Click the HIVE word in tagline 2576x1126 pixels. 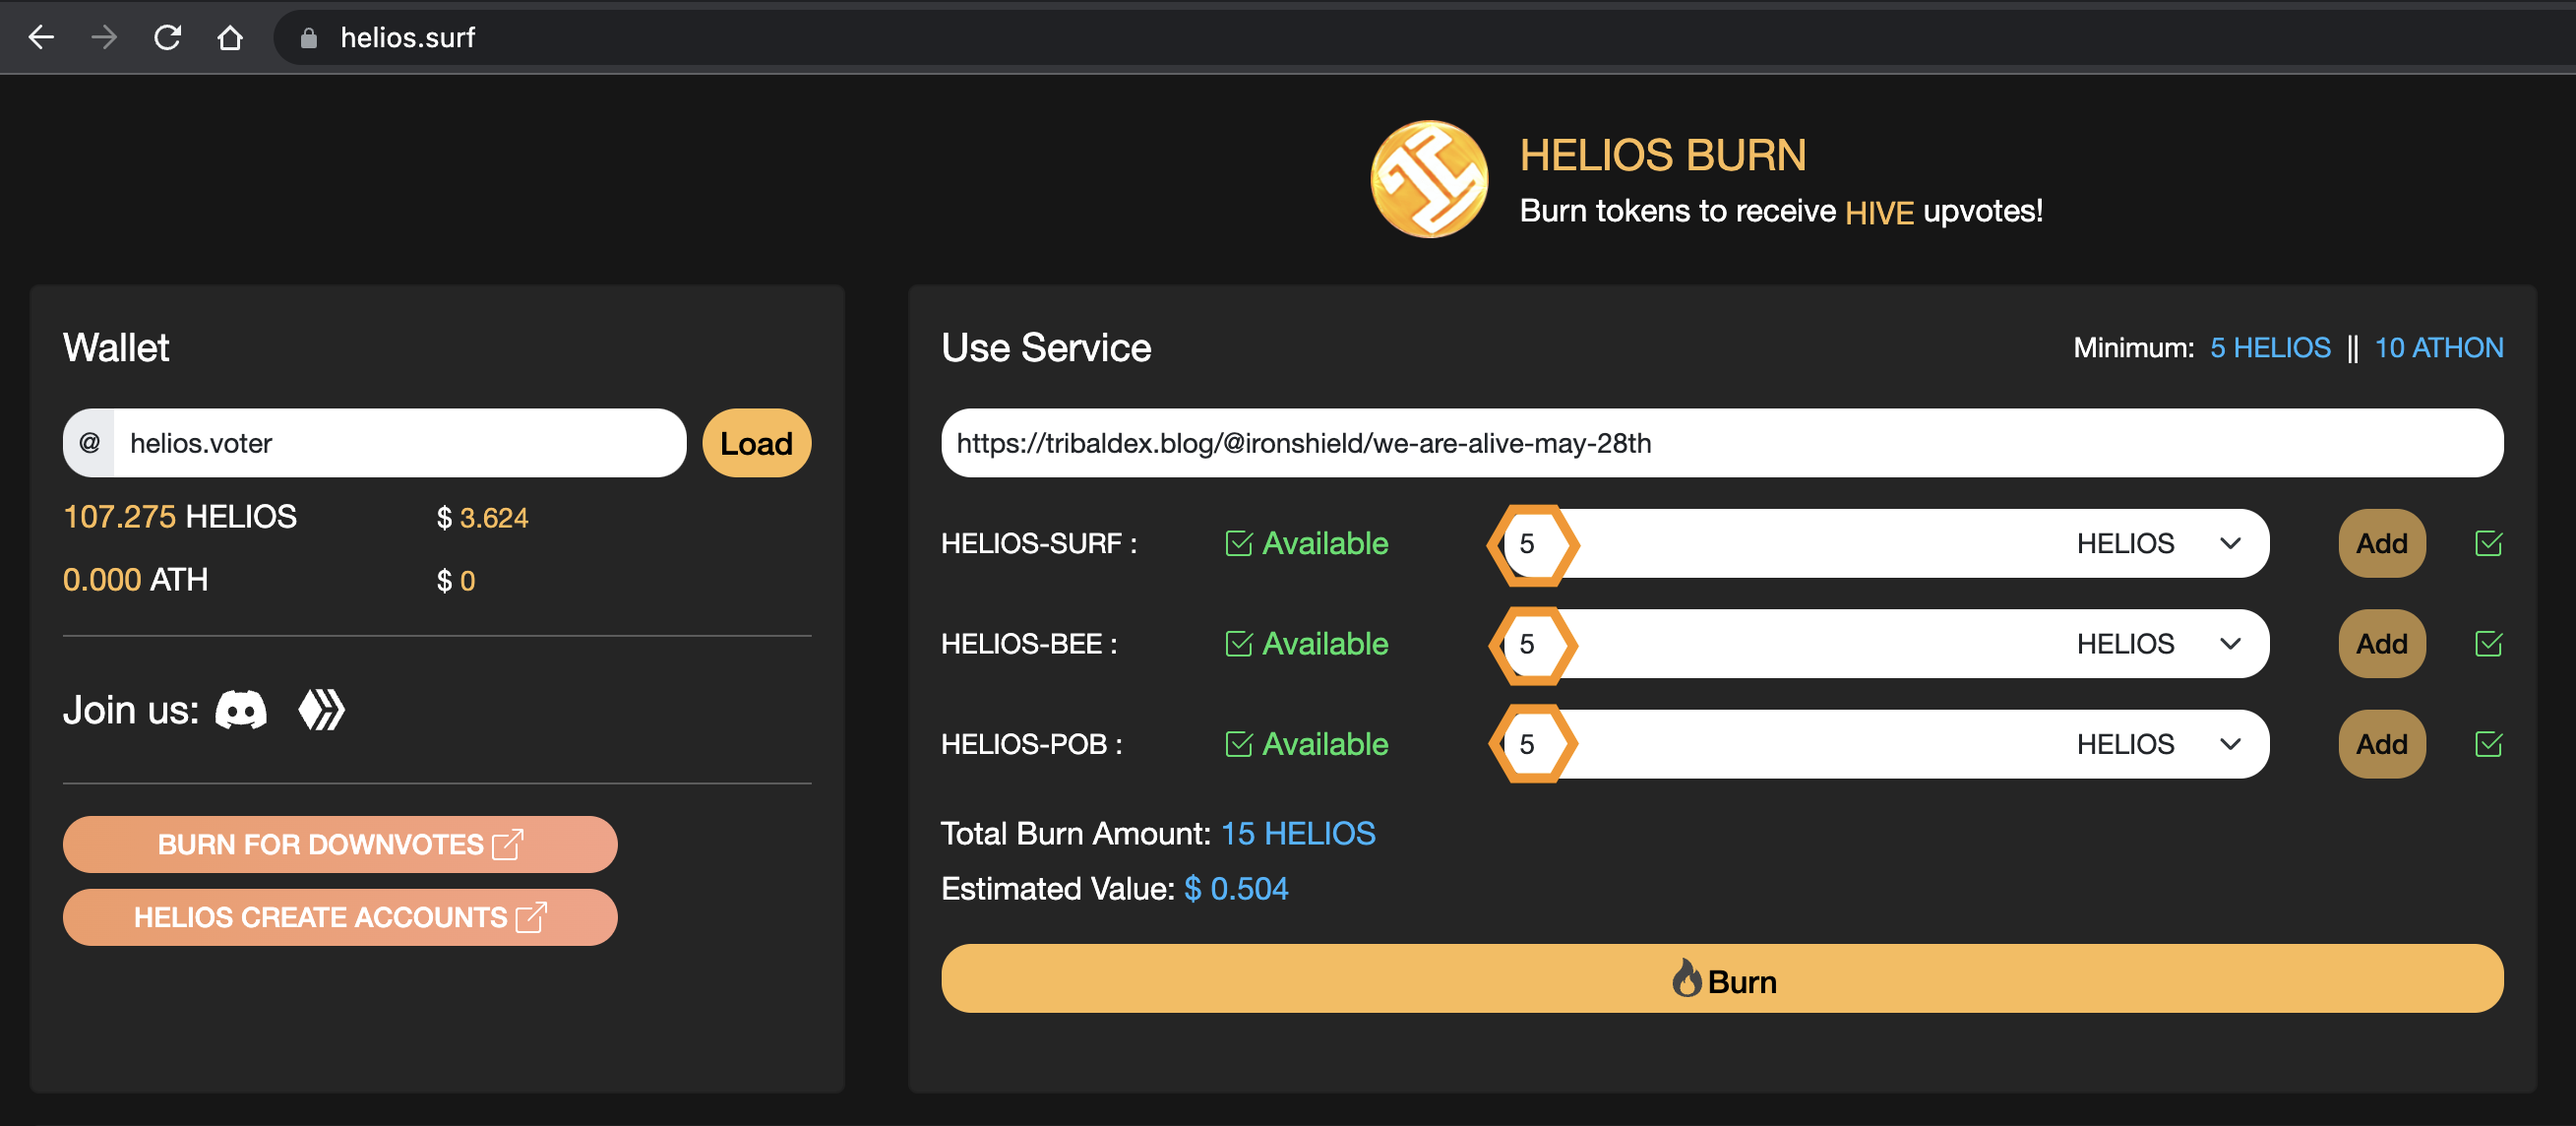1879,212
